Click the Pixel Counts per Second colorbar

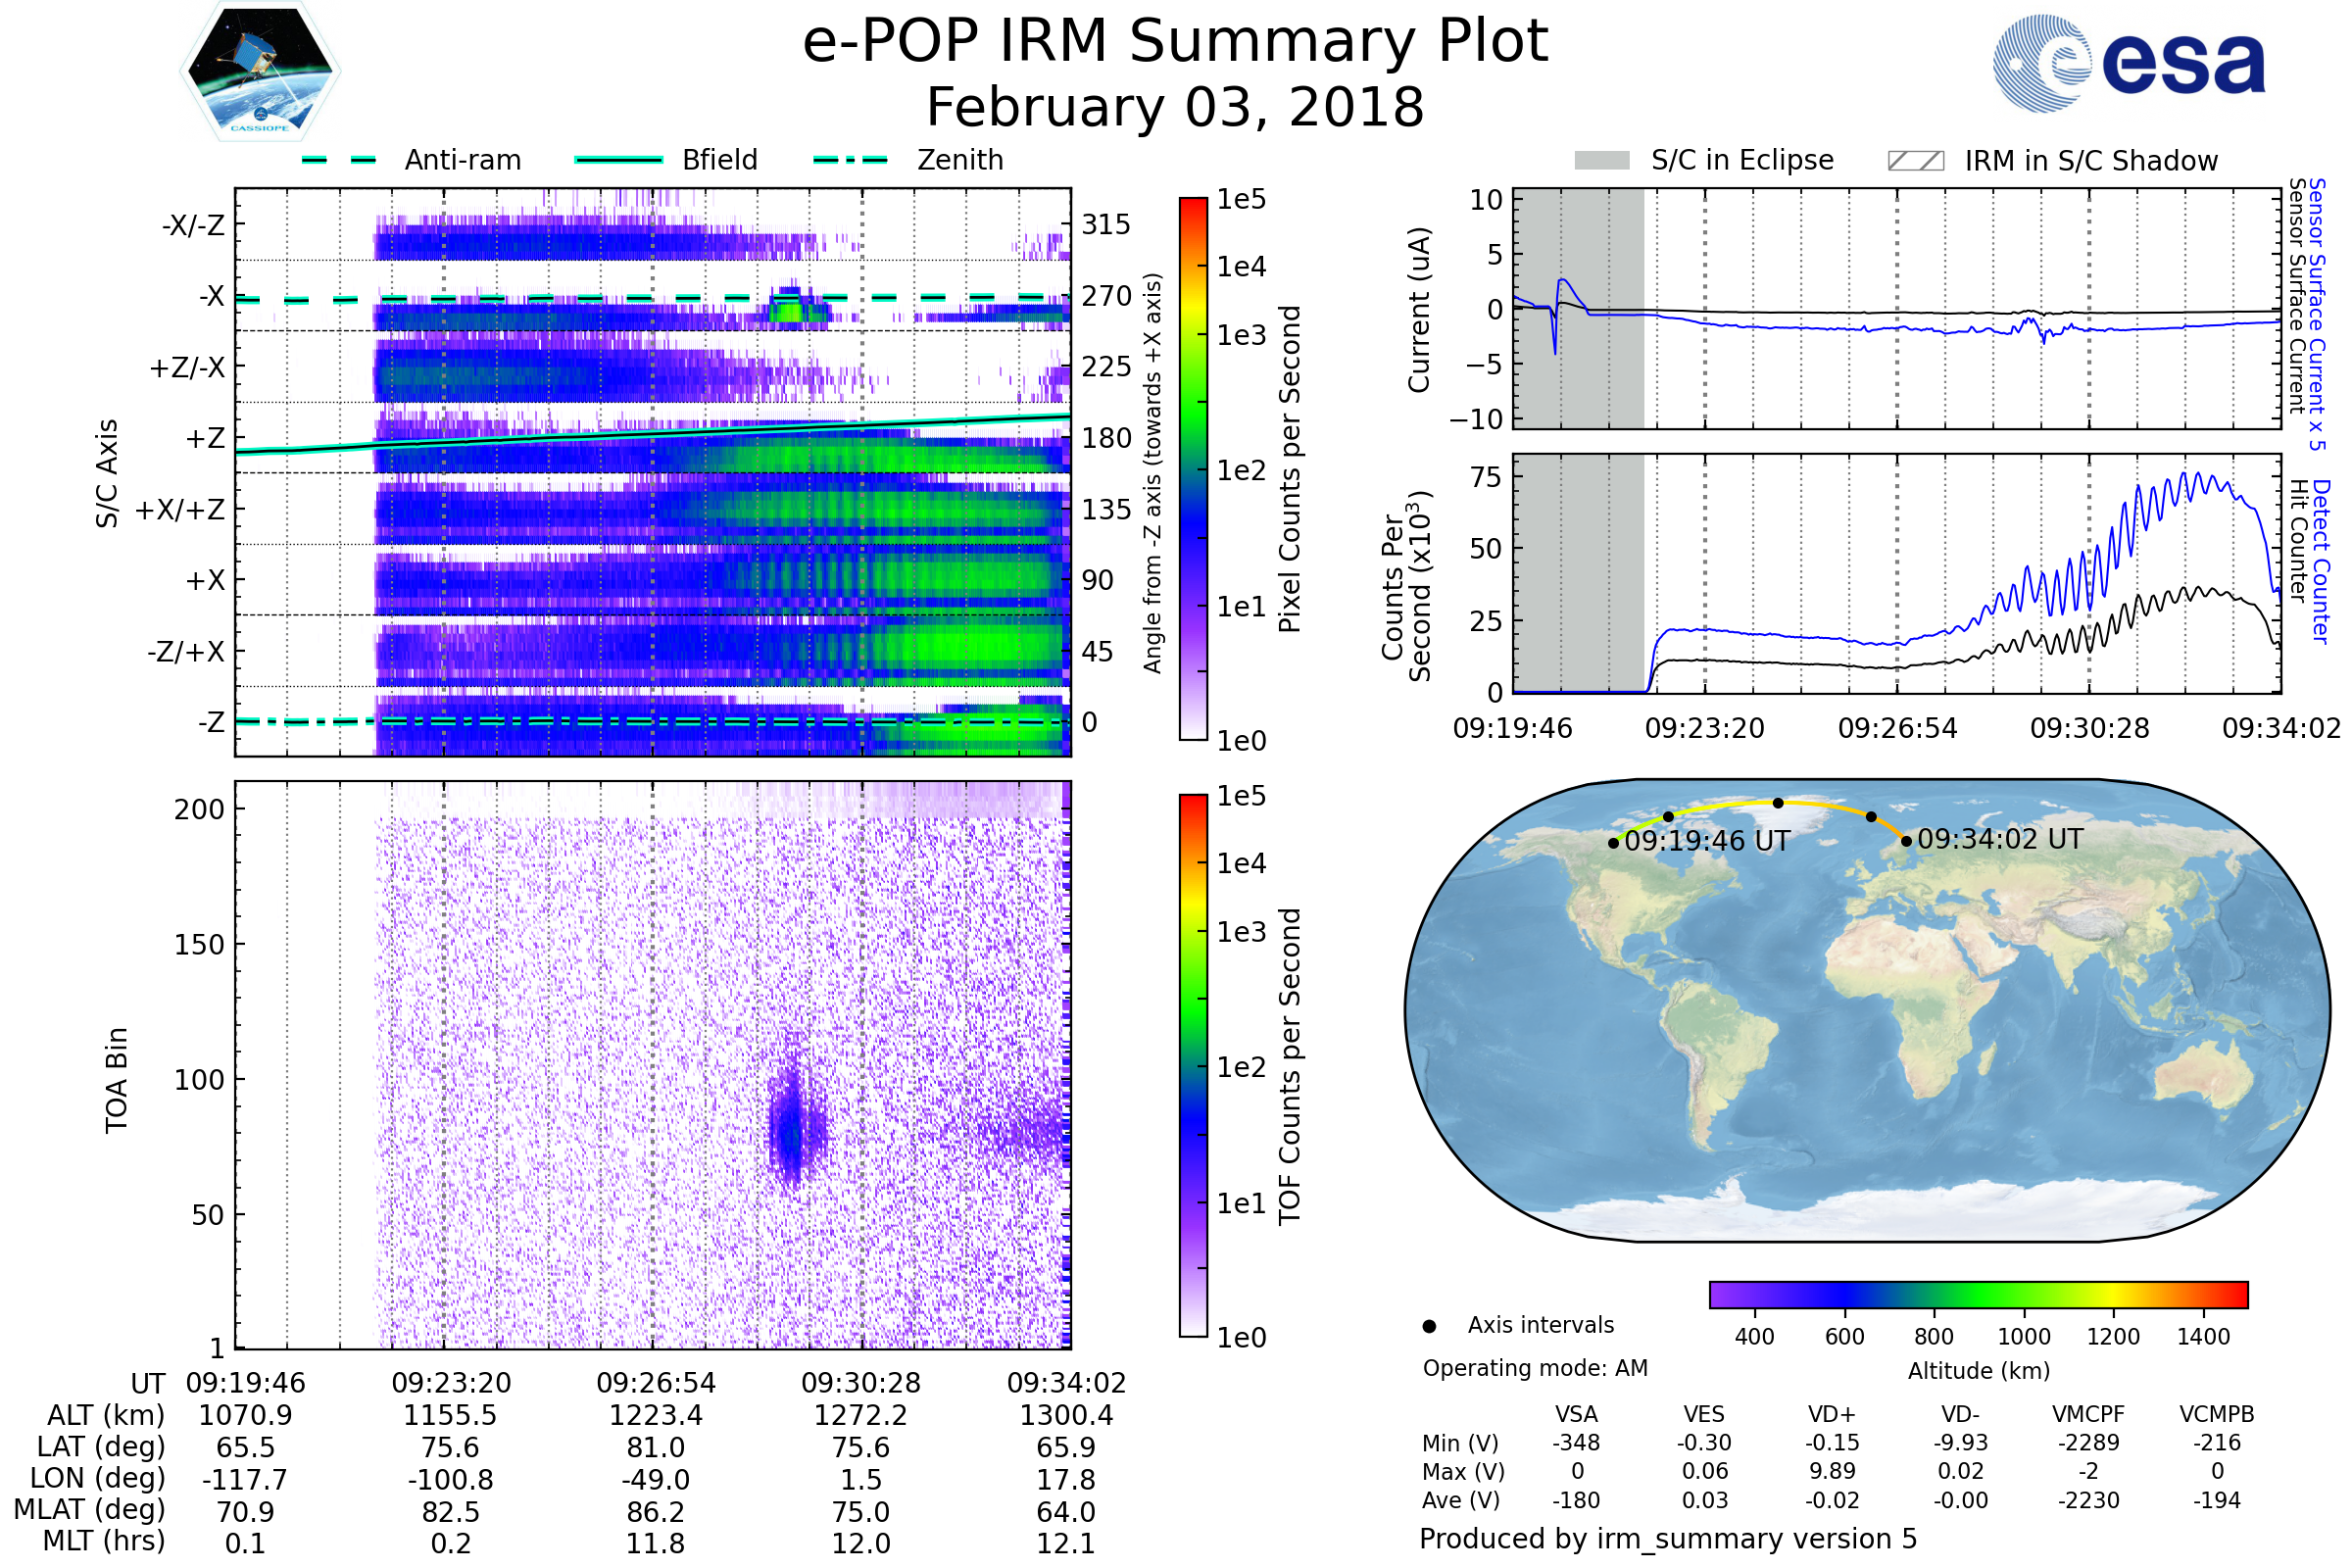(x=1193, y=468)
